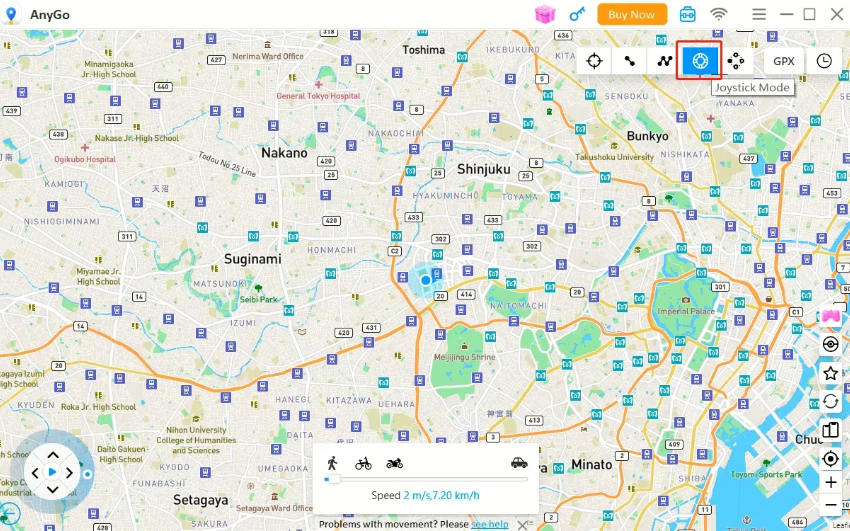The width and height of the screenshot is (850, 531).
Task: Open the history records clock icon
Action: click(824, 61)
